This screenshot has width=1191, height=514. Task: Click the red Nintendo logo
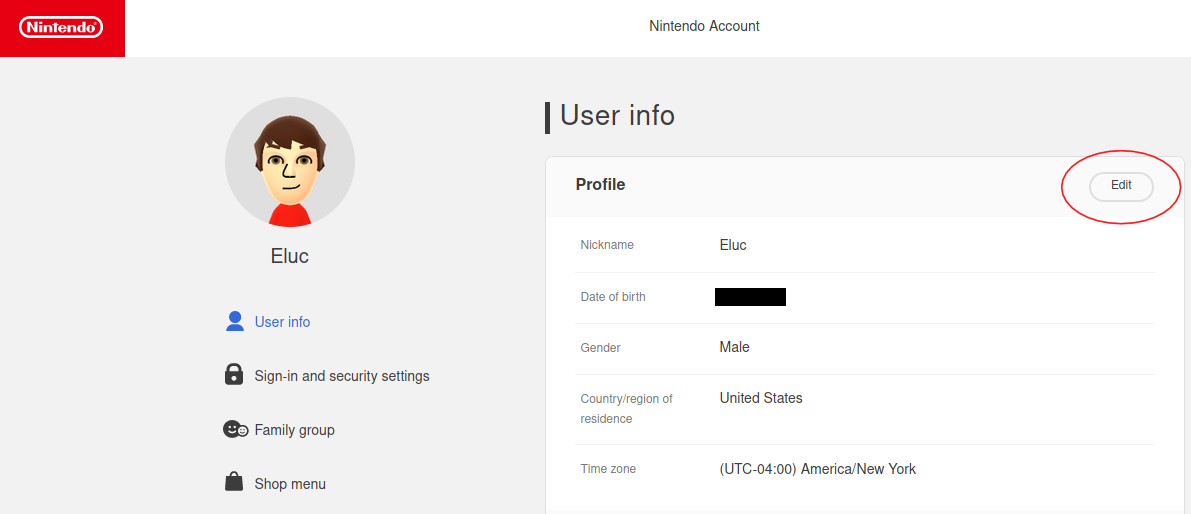click(x=61, y=28)
